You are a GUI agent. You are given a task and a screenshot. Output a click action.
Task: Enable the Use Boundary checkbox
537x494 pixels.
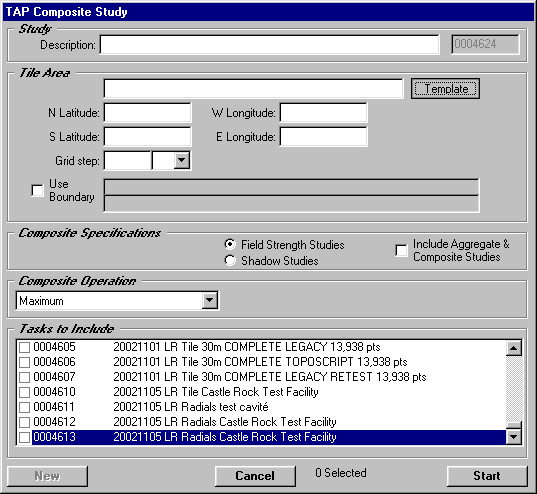click(37, 190)
